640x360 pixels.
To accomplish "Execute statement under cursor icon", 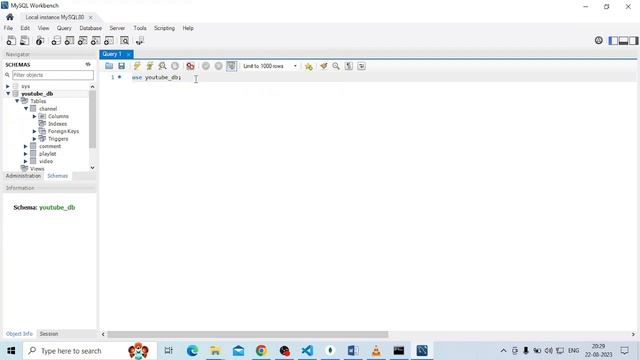I will click(150, 66).
